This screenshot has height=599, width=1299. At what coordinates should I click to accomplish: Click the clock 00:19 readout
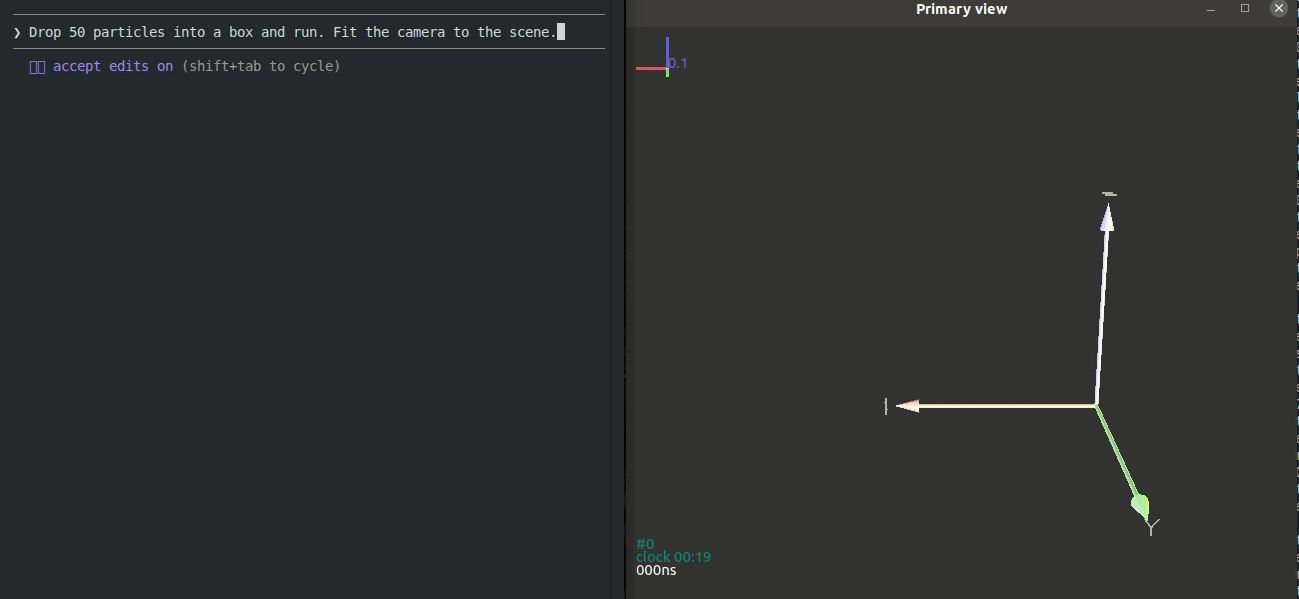click(673, 557)
